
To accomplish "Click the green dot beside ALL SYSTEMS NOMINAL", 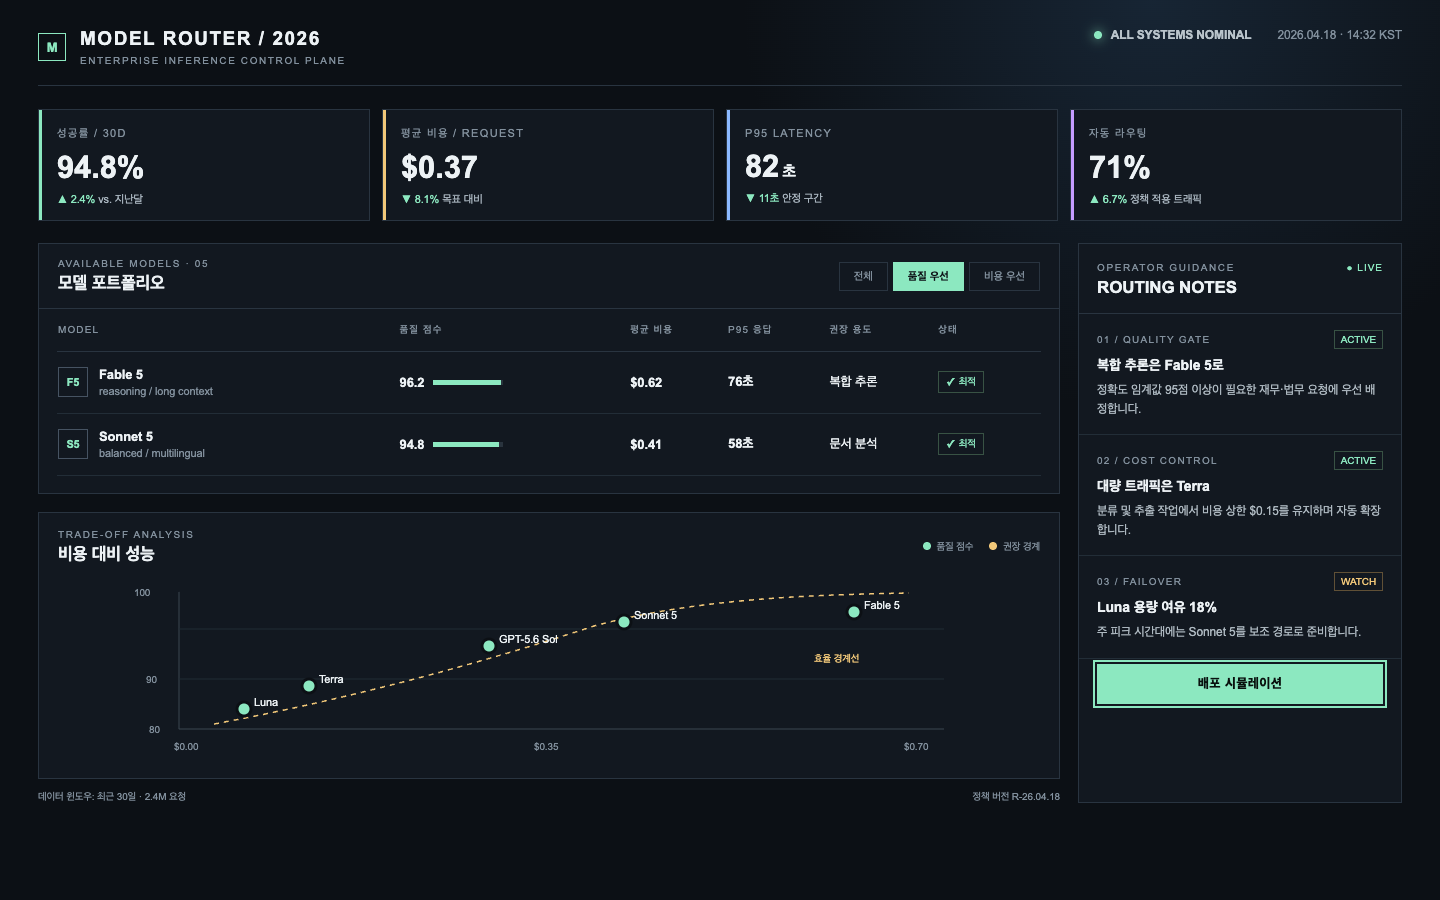I will pyautogui.click(x=1098, y=35).
